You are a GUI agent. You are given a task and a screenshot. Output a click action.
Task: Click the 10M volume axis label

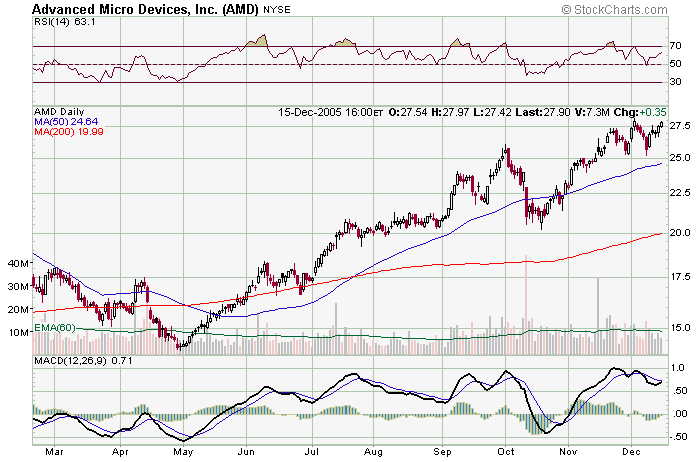click(x=18, y=332)
